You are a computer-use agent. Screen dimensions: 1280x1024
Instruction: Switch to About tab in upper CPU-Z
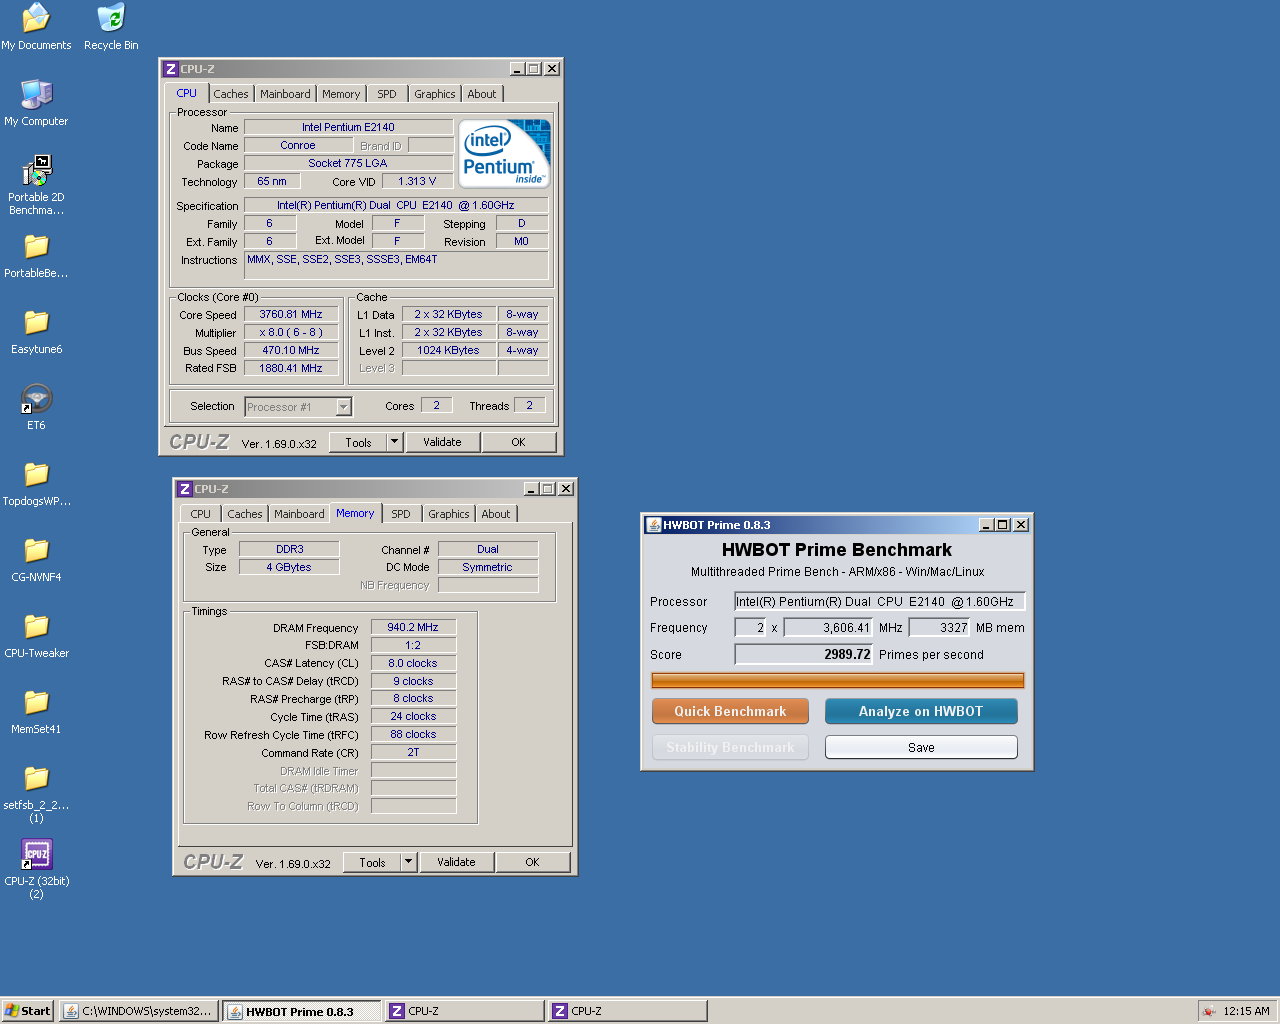tap(482, 94)
